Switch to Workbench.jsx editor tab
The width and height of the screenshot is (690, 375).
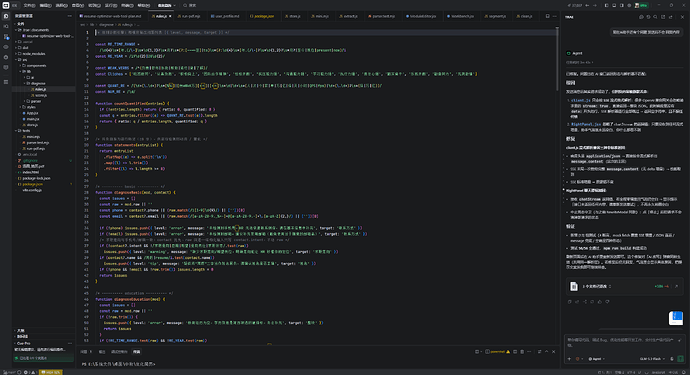point(462,16)
